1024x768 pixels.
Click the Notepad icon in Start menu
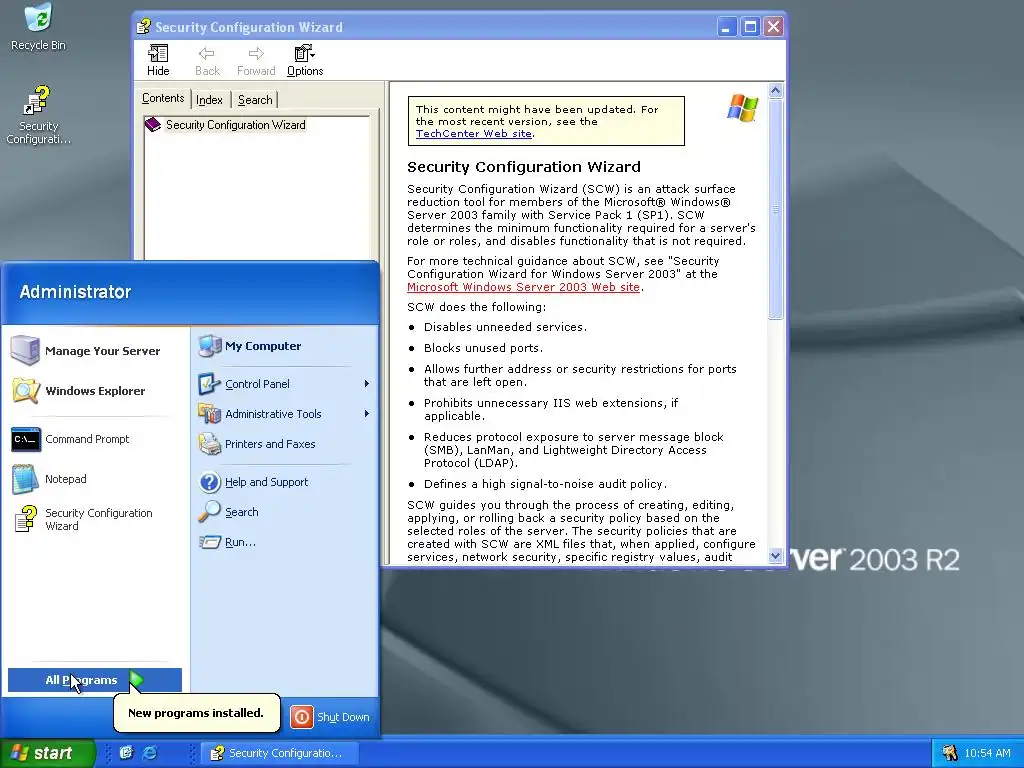[x=25, y=479]
